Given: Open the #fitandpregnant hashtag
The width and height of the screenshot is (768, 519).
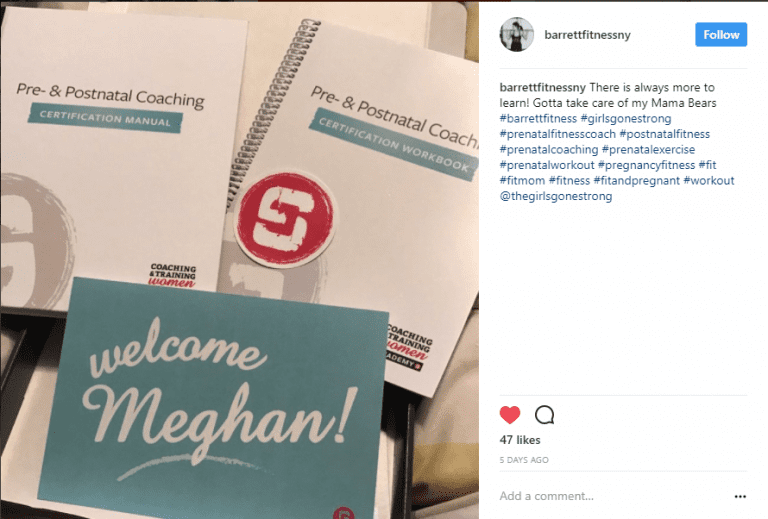Looking at the screenshot, I should [x=637, y=181].
